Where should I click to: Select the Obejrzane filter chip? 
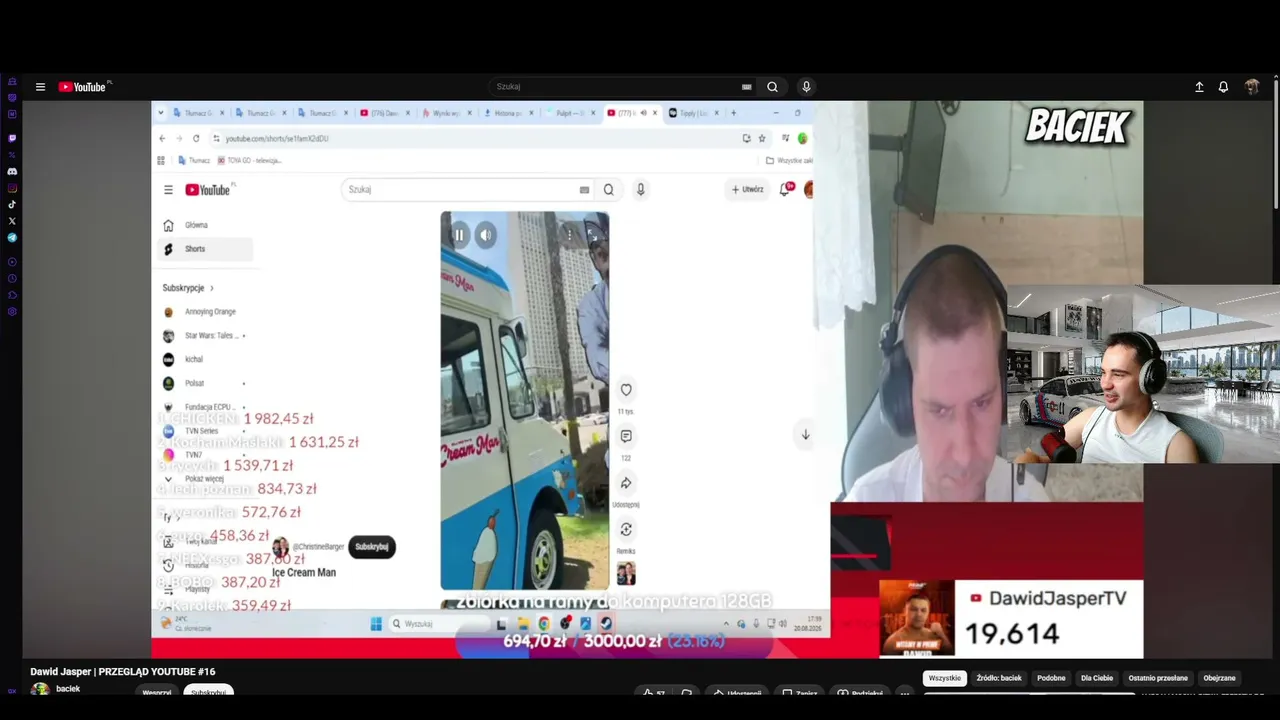(x=1219, y=678)
